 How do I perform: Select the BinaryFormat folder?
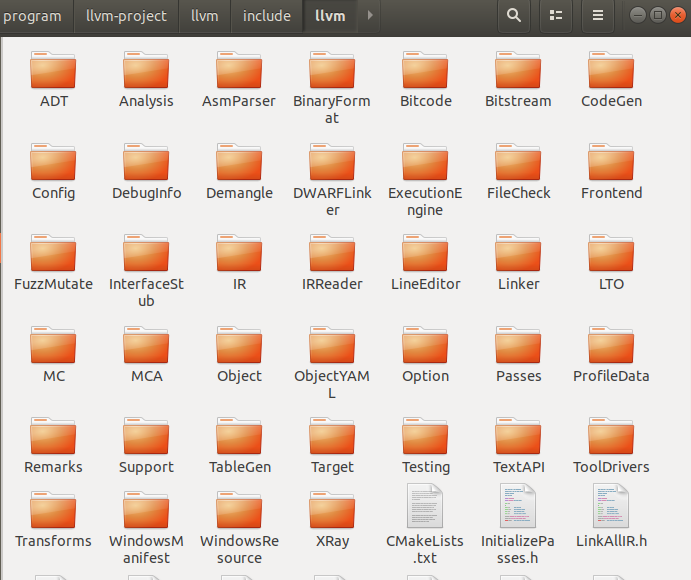tap(332, 87)
